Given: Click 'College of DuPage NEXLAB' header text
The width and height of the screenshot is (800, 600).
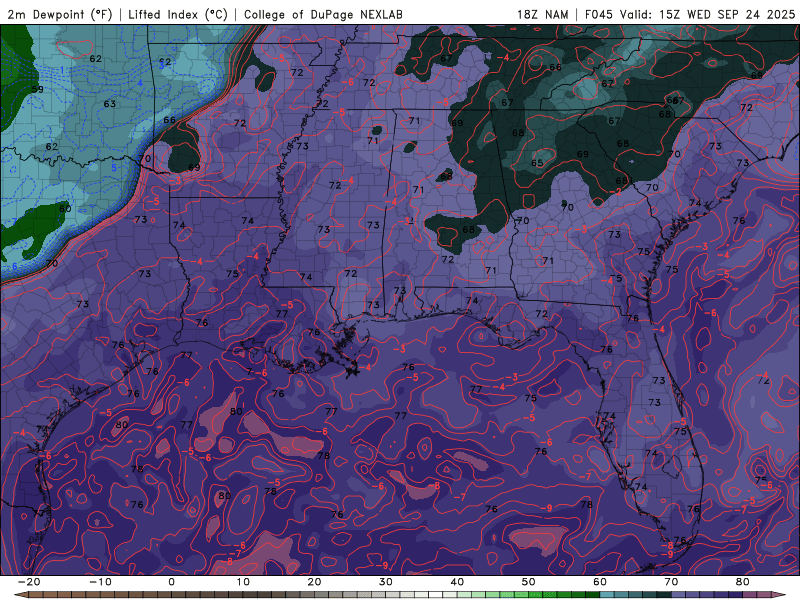Looking at the screenshot, I should (323, 14).
